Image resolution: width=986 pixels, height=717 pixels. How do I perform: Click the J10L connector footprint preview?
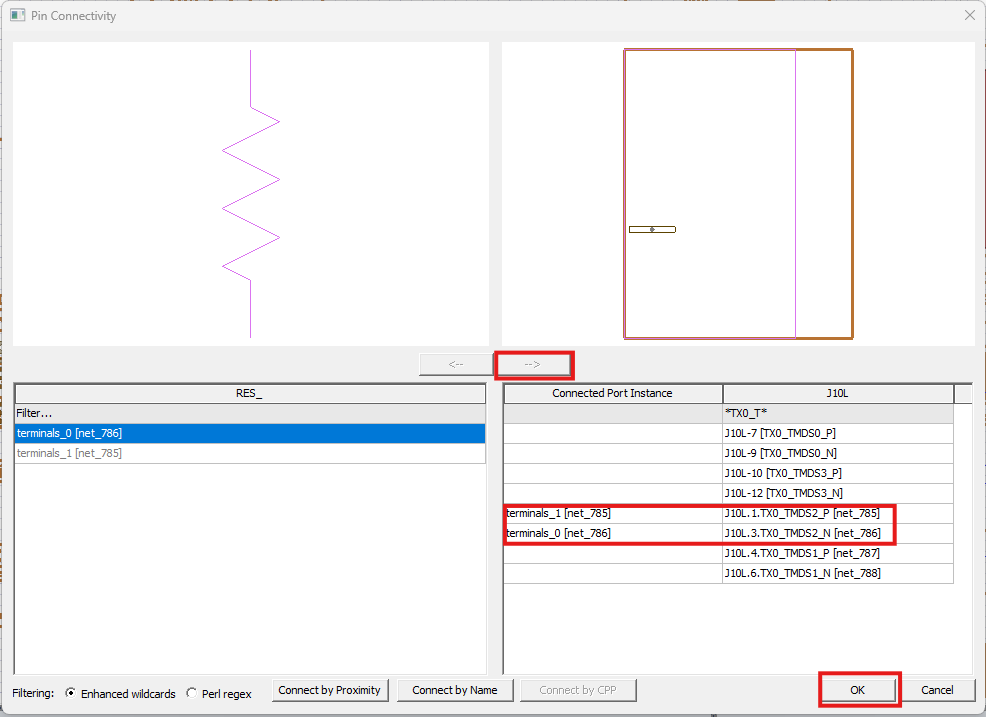coord(737,192)
